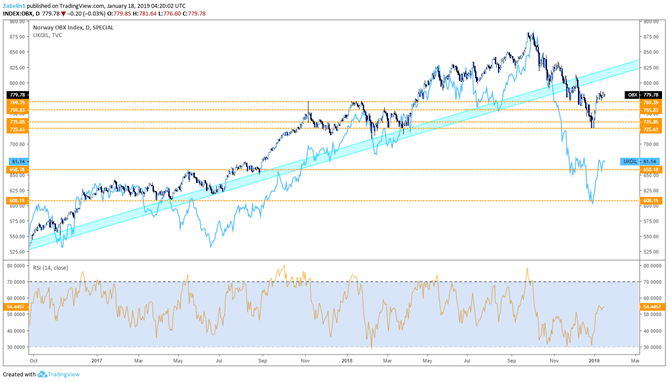Click the red down-arrow change indicator
The image size is (668, 382).
click(x=63, y=14)
